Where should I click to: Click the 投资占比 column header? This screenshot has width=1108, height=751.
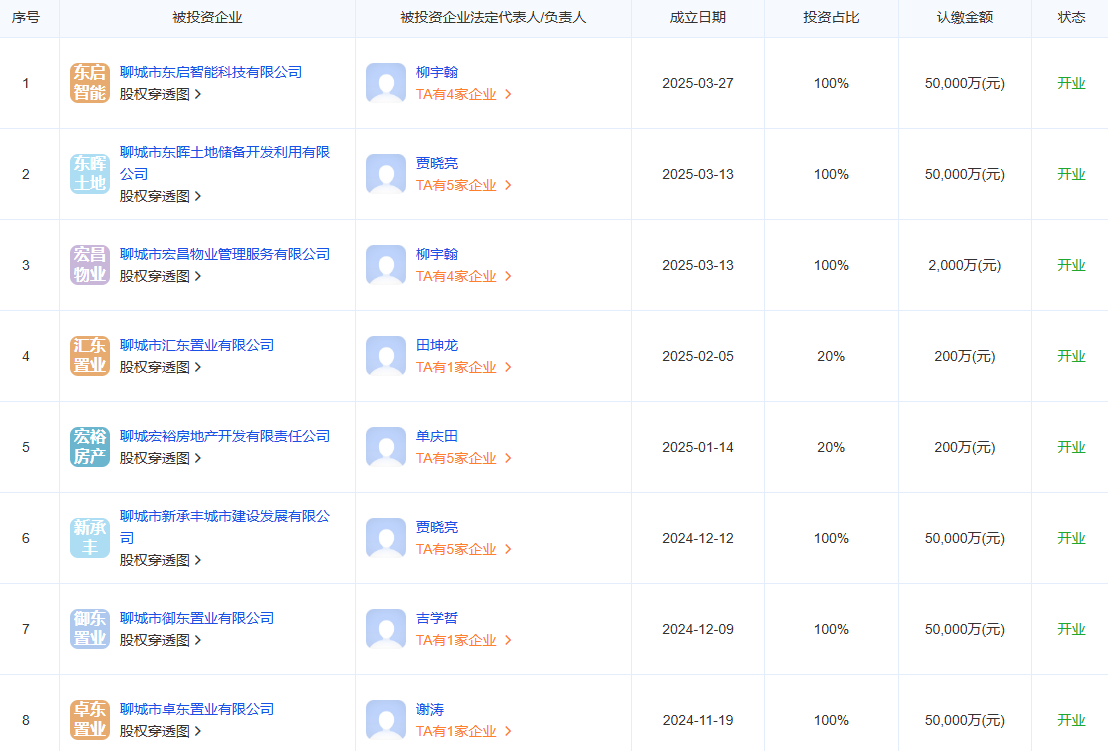(x=831, y=18)
